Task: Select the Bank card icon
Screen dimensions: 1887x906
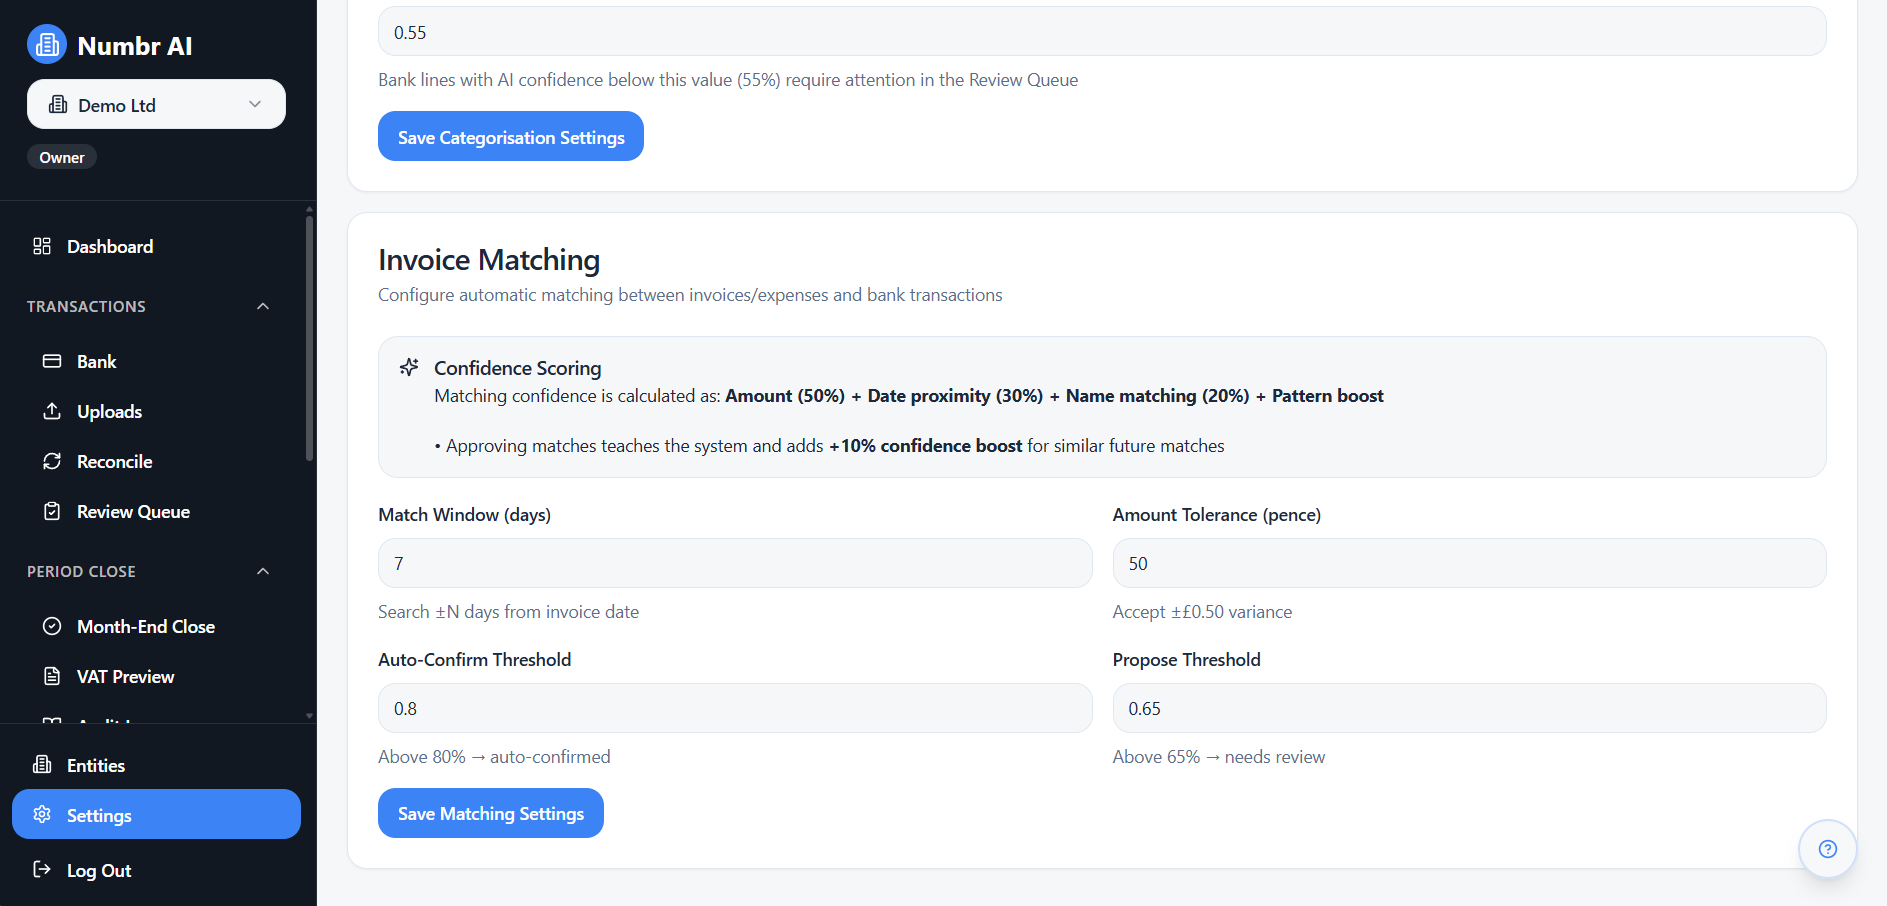Action: coord(53,361)
